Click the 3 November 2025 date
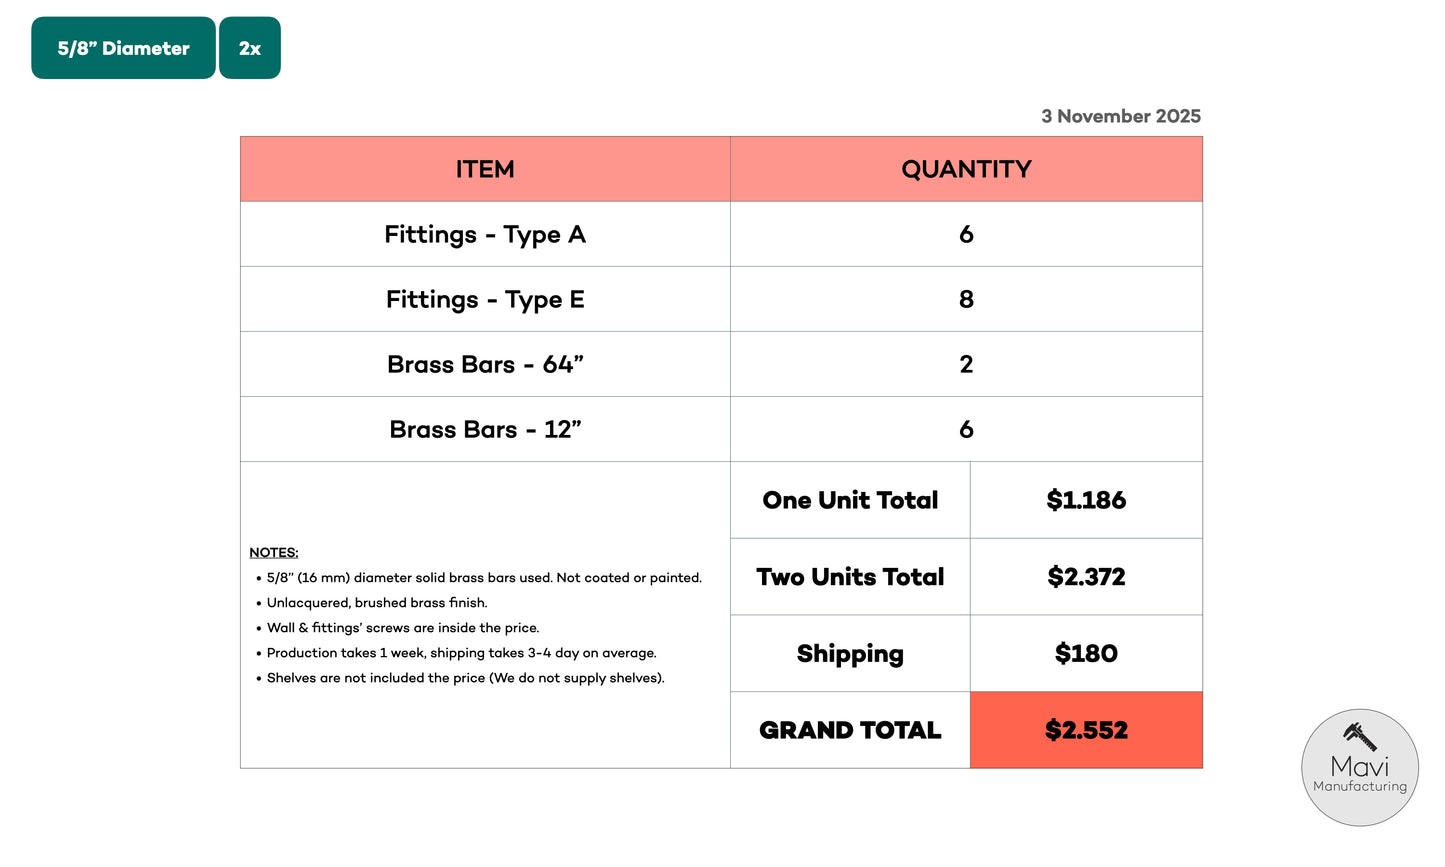 click(x=1120, y=116)
